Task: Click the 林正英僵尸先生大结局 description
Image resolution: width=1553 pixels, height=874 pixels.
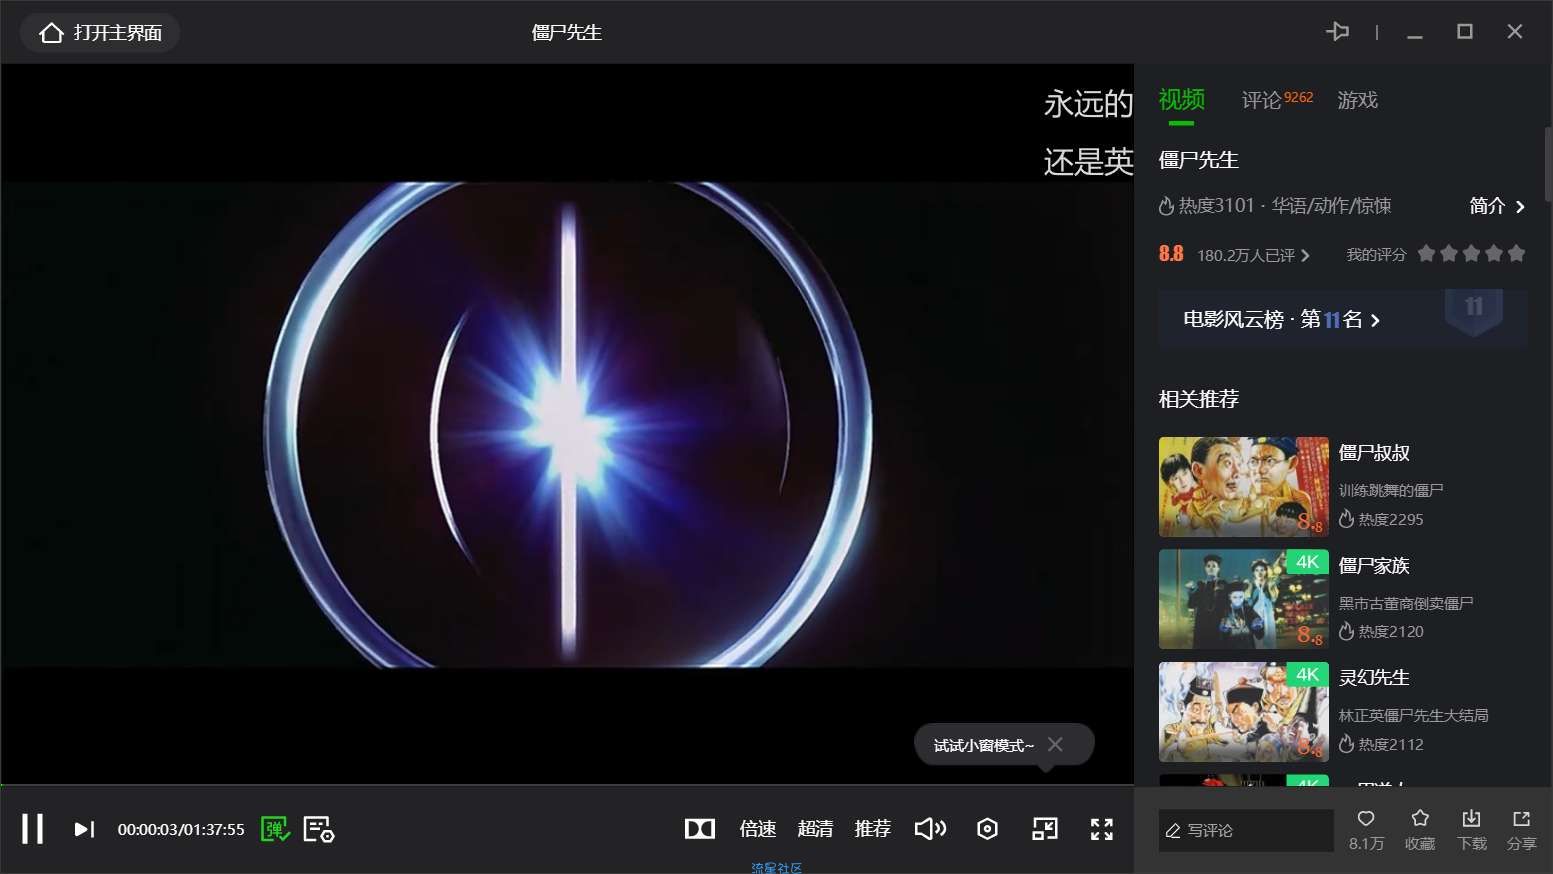Action: tap(1414, 715)
